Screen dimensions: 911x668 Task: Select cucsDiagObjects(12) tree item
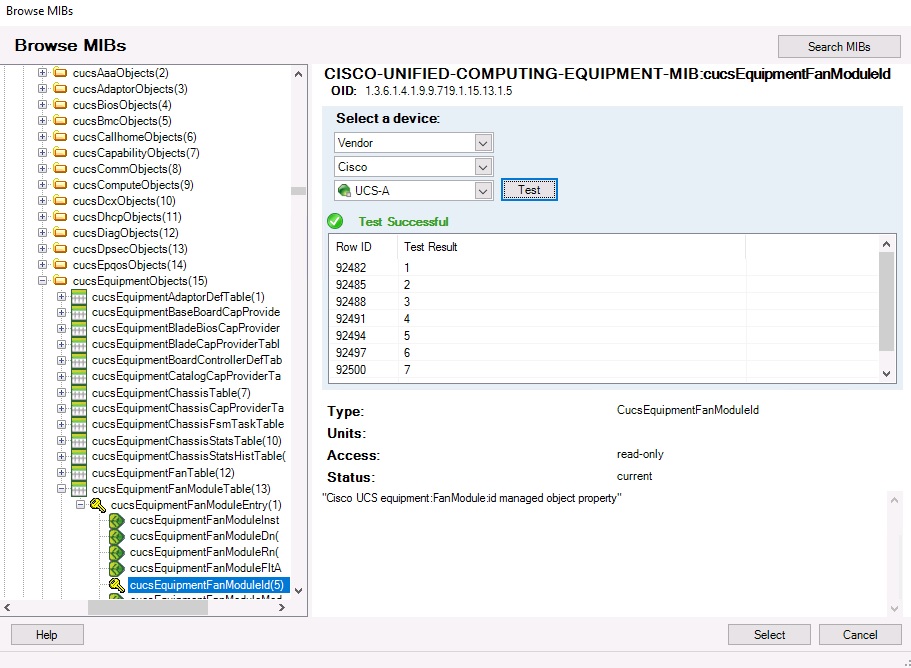125,232
